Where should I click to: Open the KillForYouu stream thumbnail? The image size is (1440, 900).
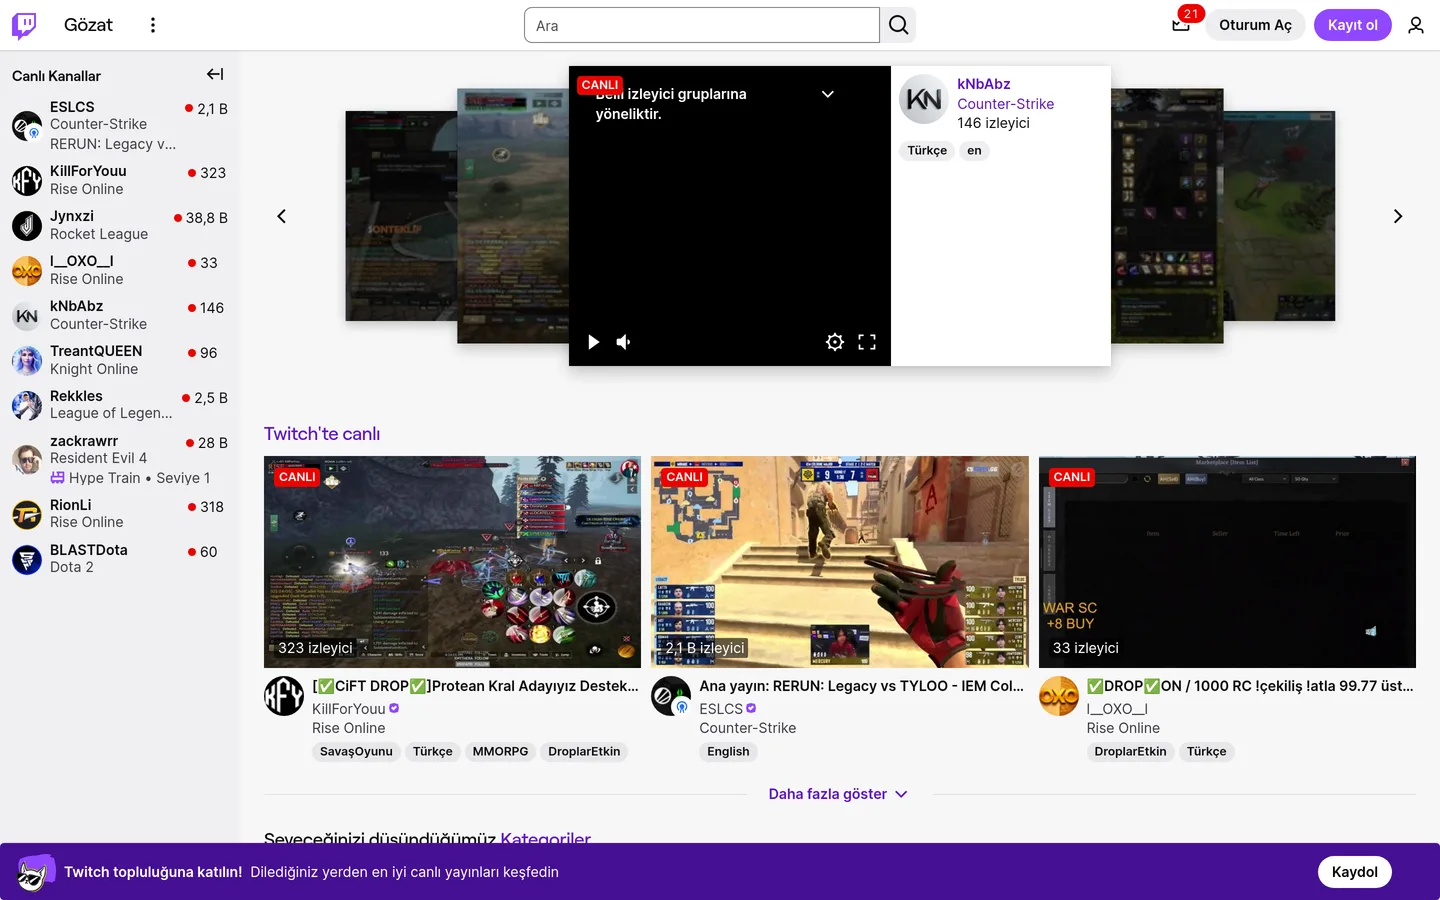(x=452, y=562)
